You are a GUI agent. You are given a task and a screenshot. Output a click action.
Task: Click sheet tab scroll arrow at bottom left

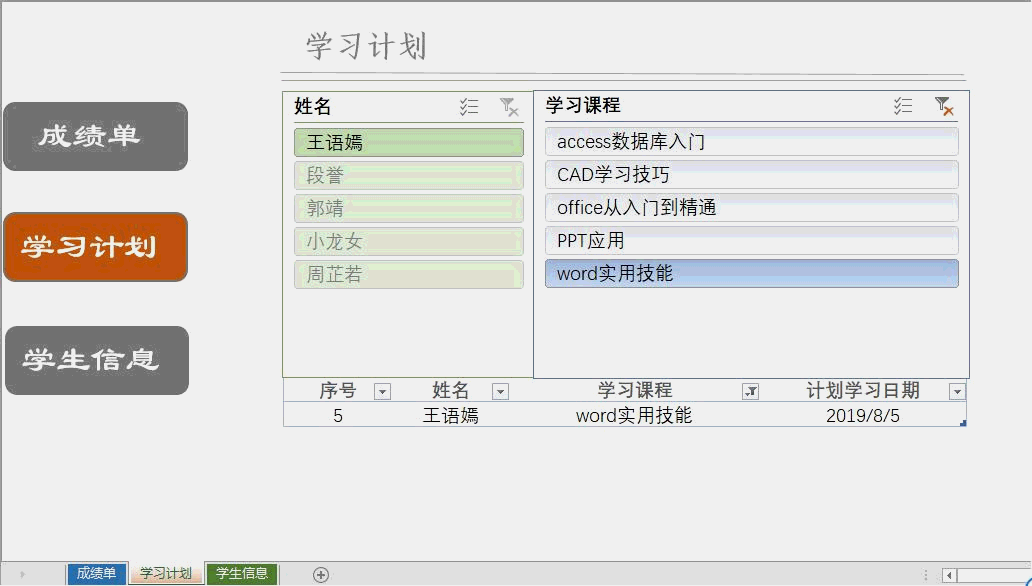pyautogui.click(x=22, y=575)
